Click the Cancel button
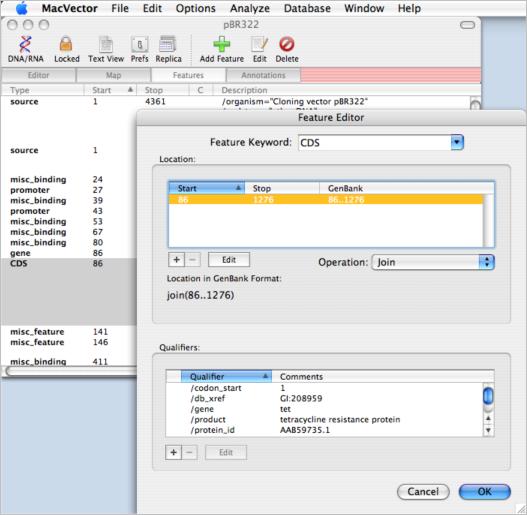This screenshot has width=527, height=515. 423,492
